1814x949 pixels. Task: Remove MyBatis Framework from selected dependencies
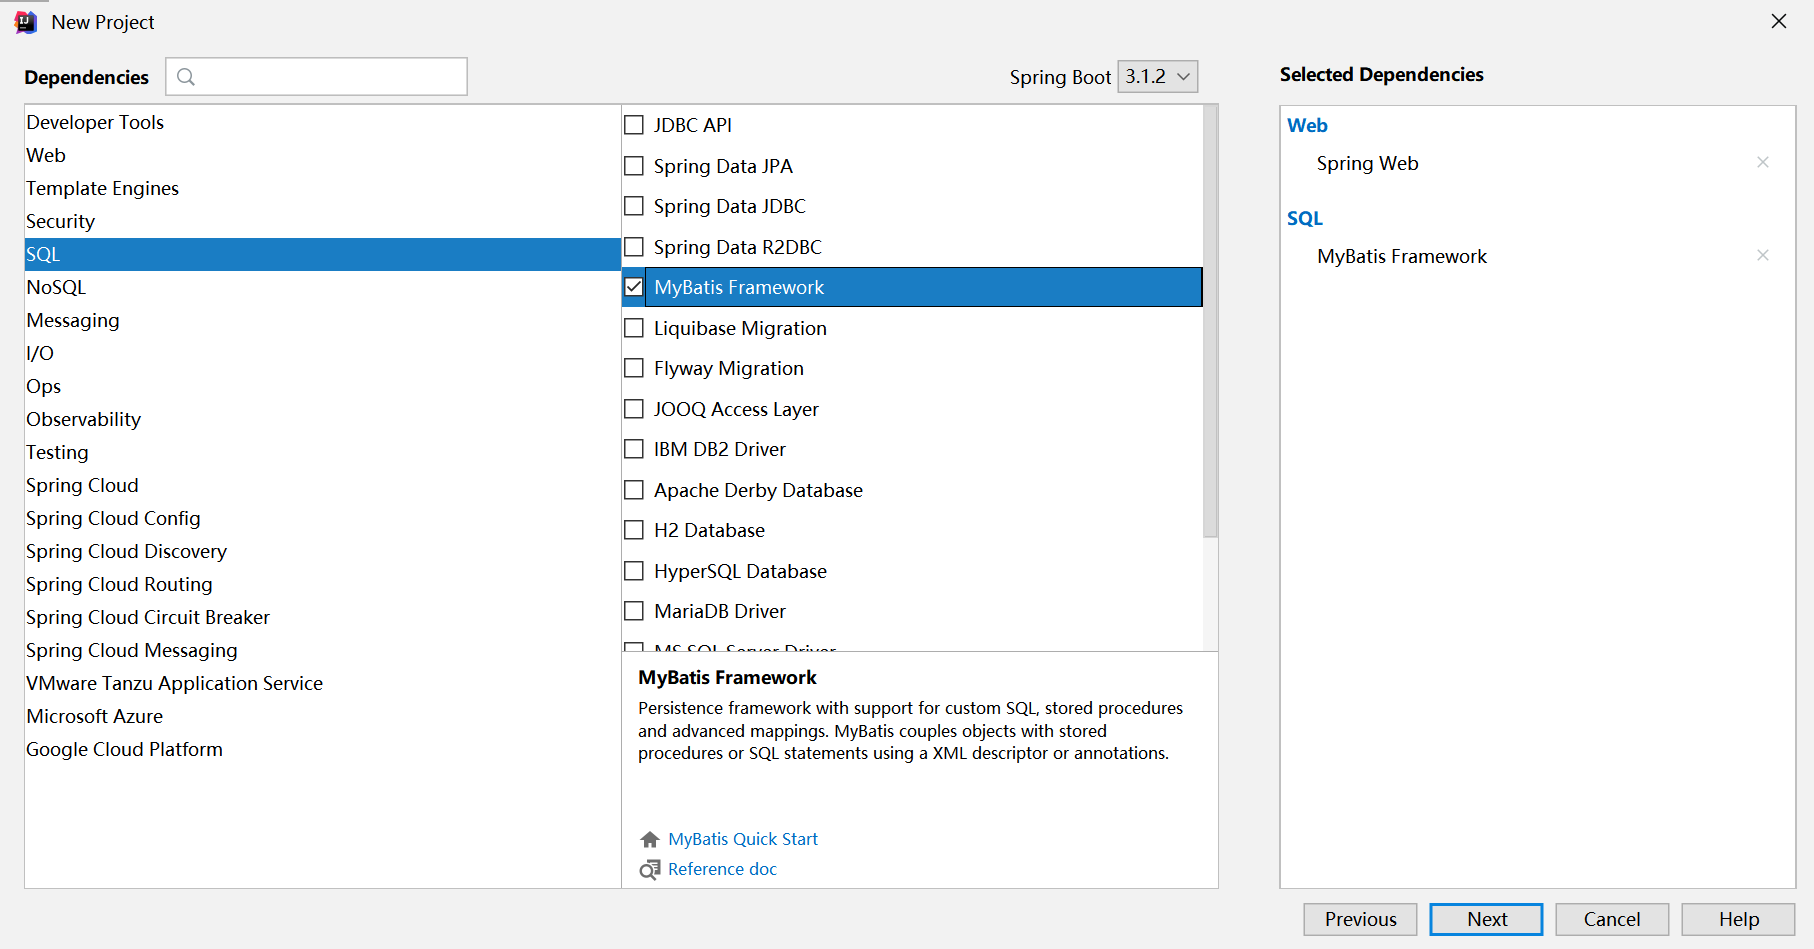tap(1763, 255)
